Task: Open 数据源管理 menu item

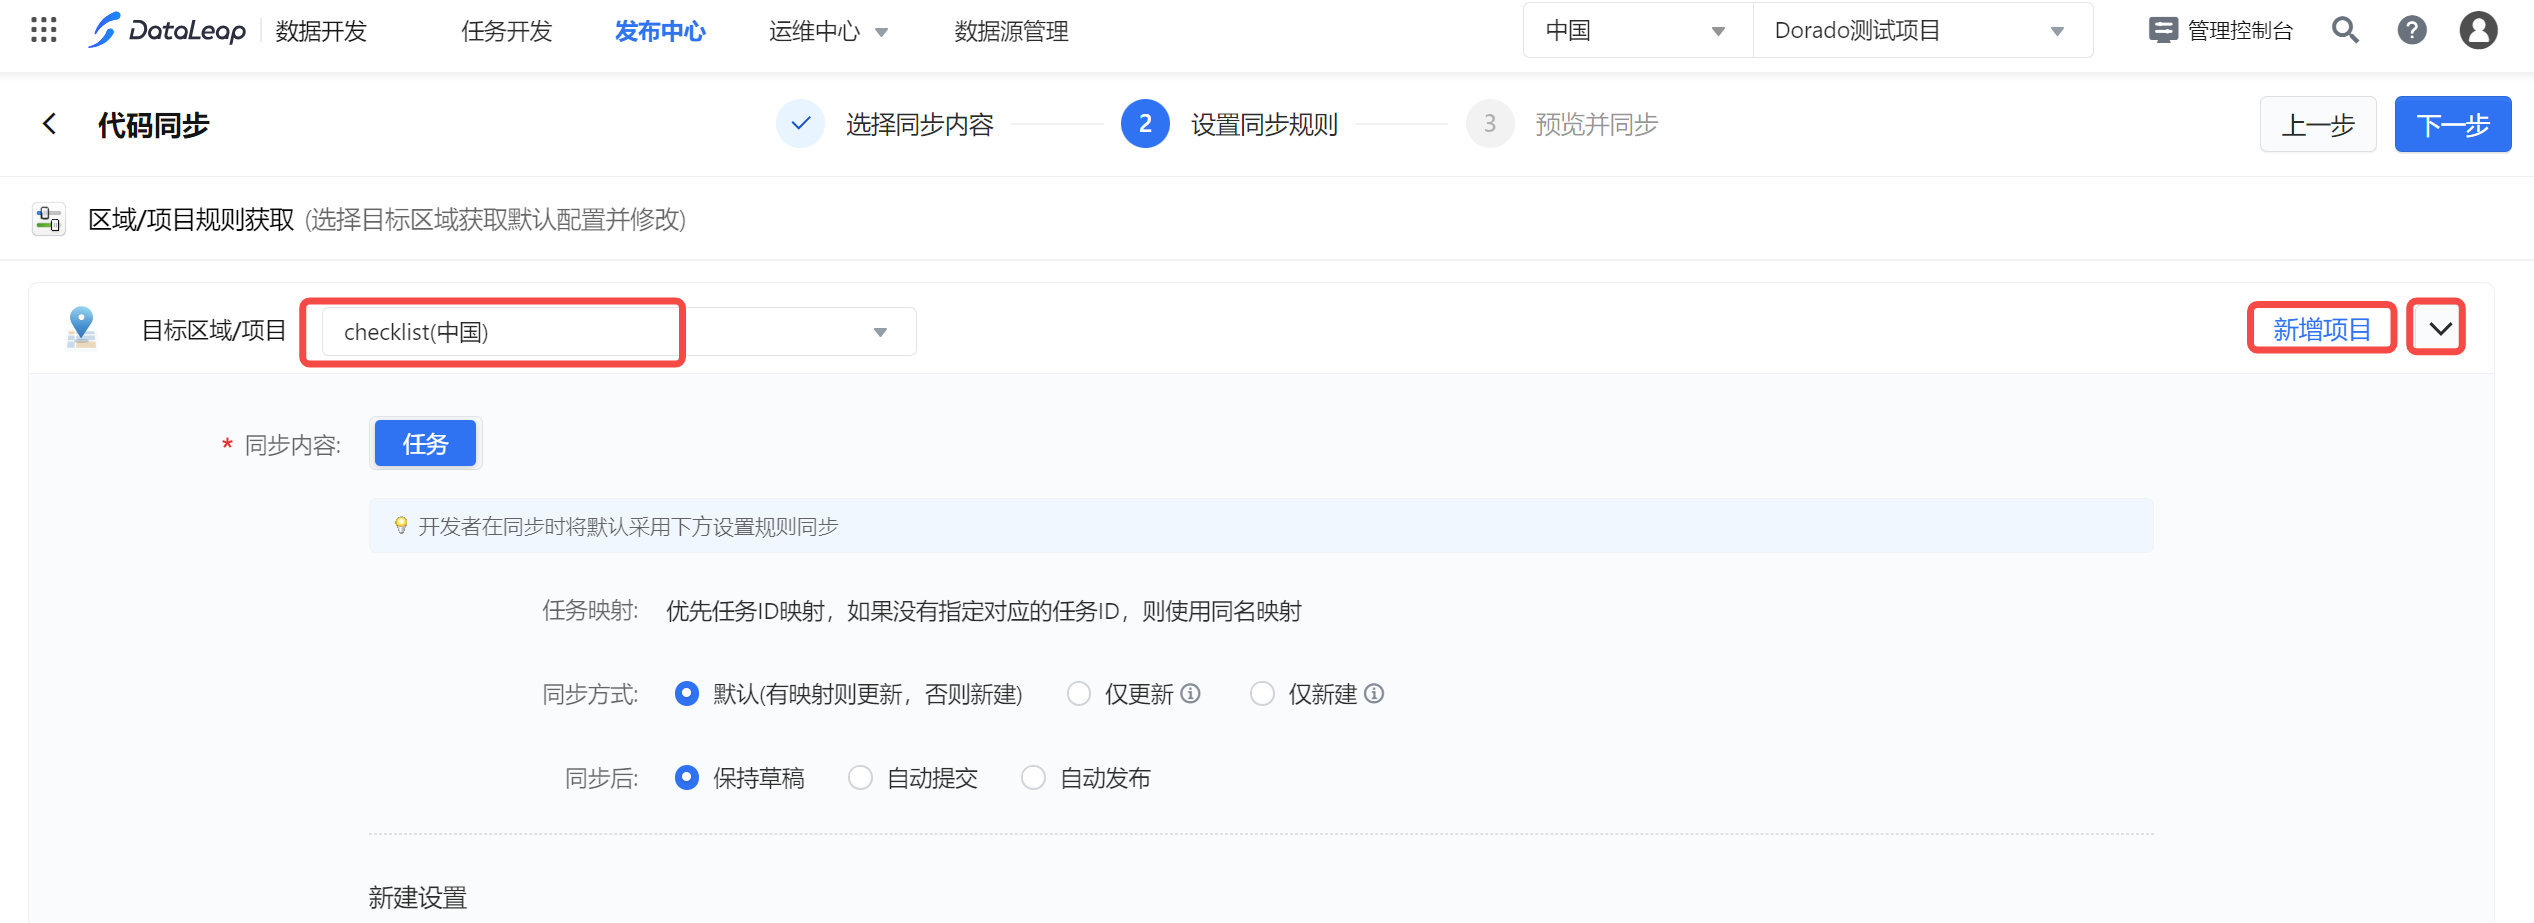Action: (x=1011, y=31)
